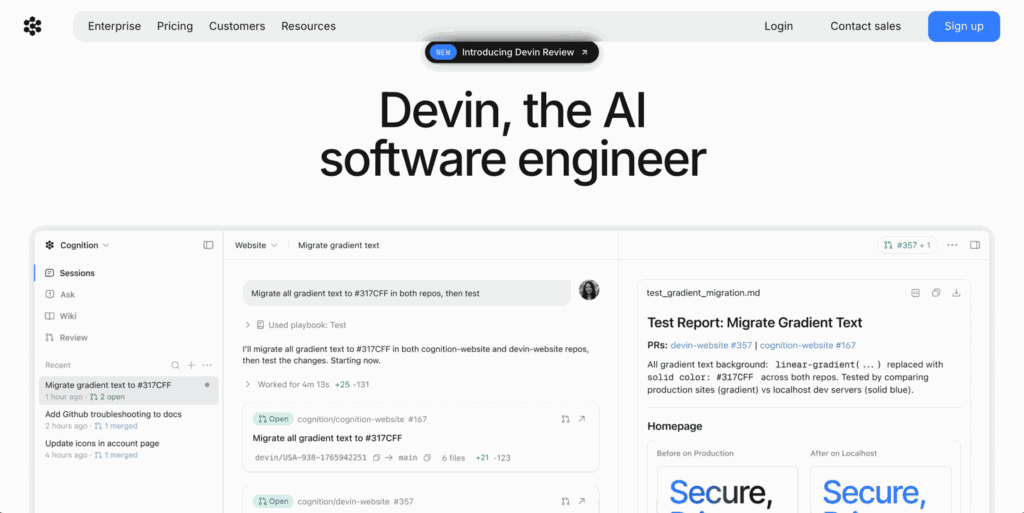Open the cognition-website #167 PR link

coord(808,345)
